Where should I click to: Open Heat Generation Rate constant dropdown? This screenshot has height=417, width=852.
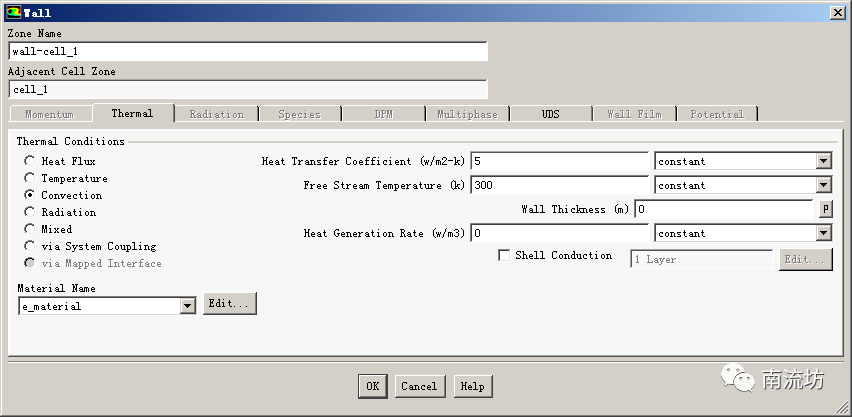click(823, 233)
